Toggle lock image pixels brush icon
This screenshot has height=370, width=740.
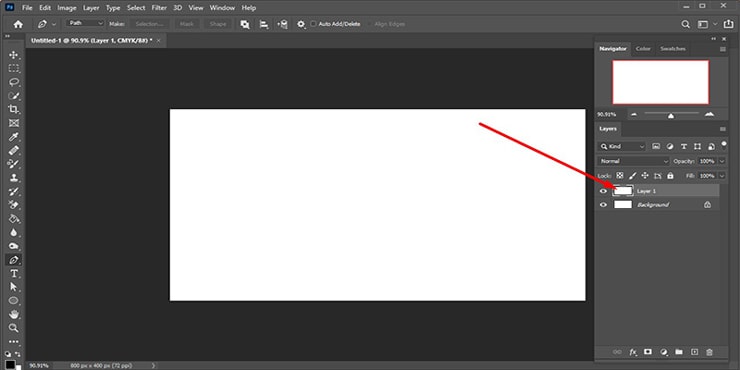633,176
